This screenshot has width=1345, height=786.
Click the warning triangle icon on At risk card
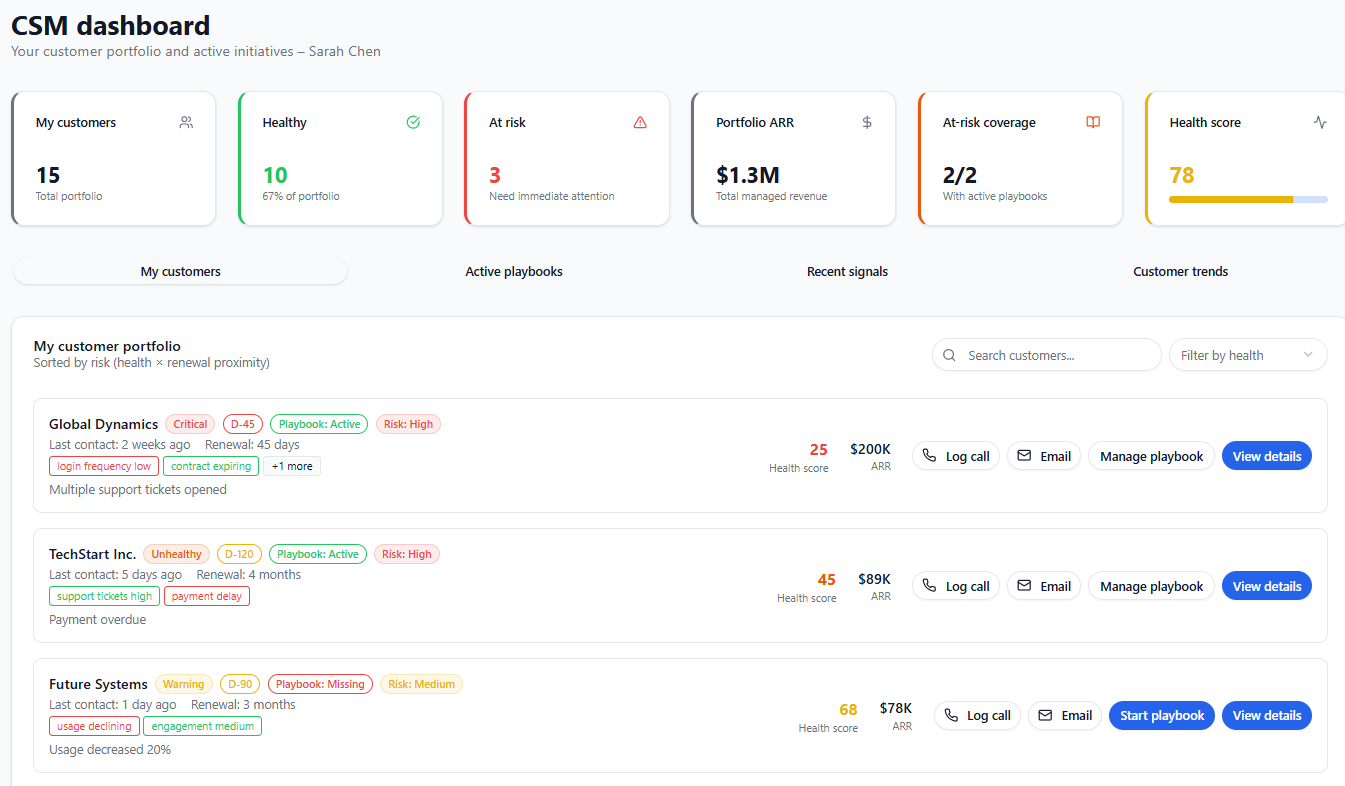pyautogui.click(x=640, y=122)
